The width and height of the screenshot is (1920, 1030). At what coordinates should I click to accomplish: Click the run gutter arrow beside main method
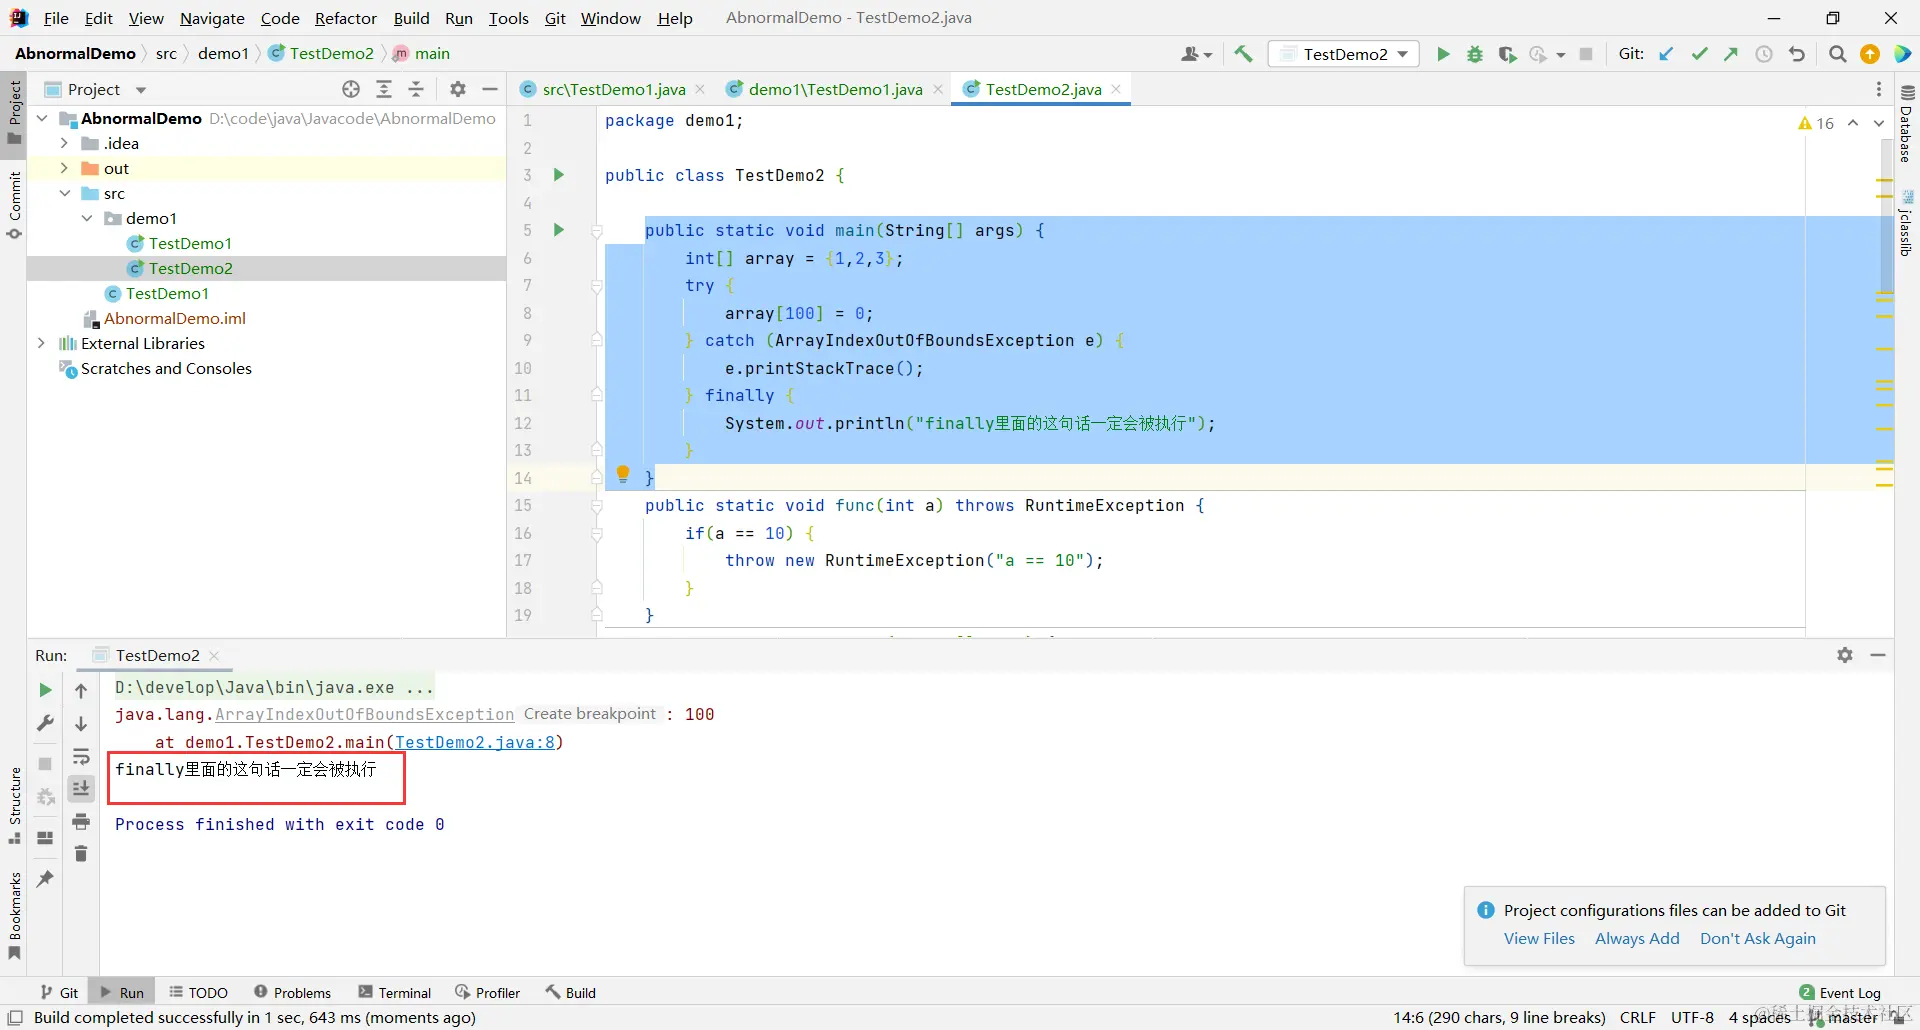coord(559,230)
